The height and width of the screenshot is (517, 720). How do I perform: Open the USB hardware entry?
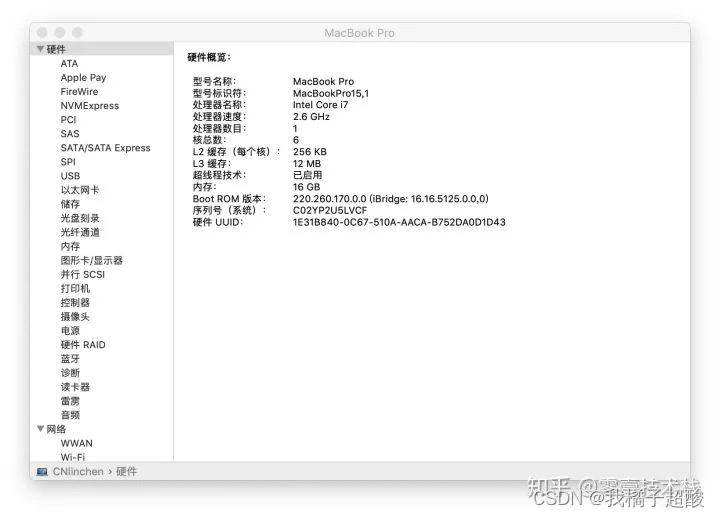pyautogui.click(x=70, y=176)
